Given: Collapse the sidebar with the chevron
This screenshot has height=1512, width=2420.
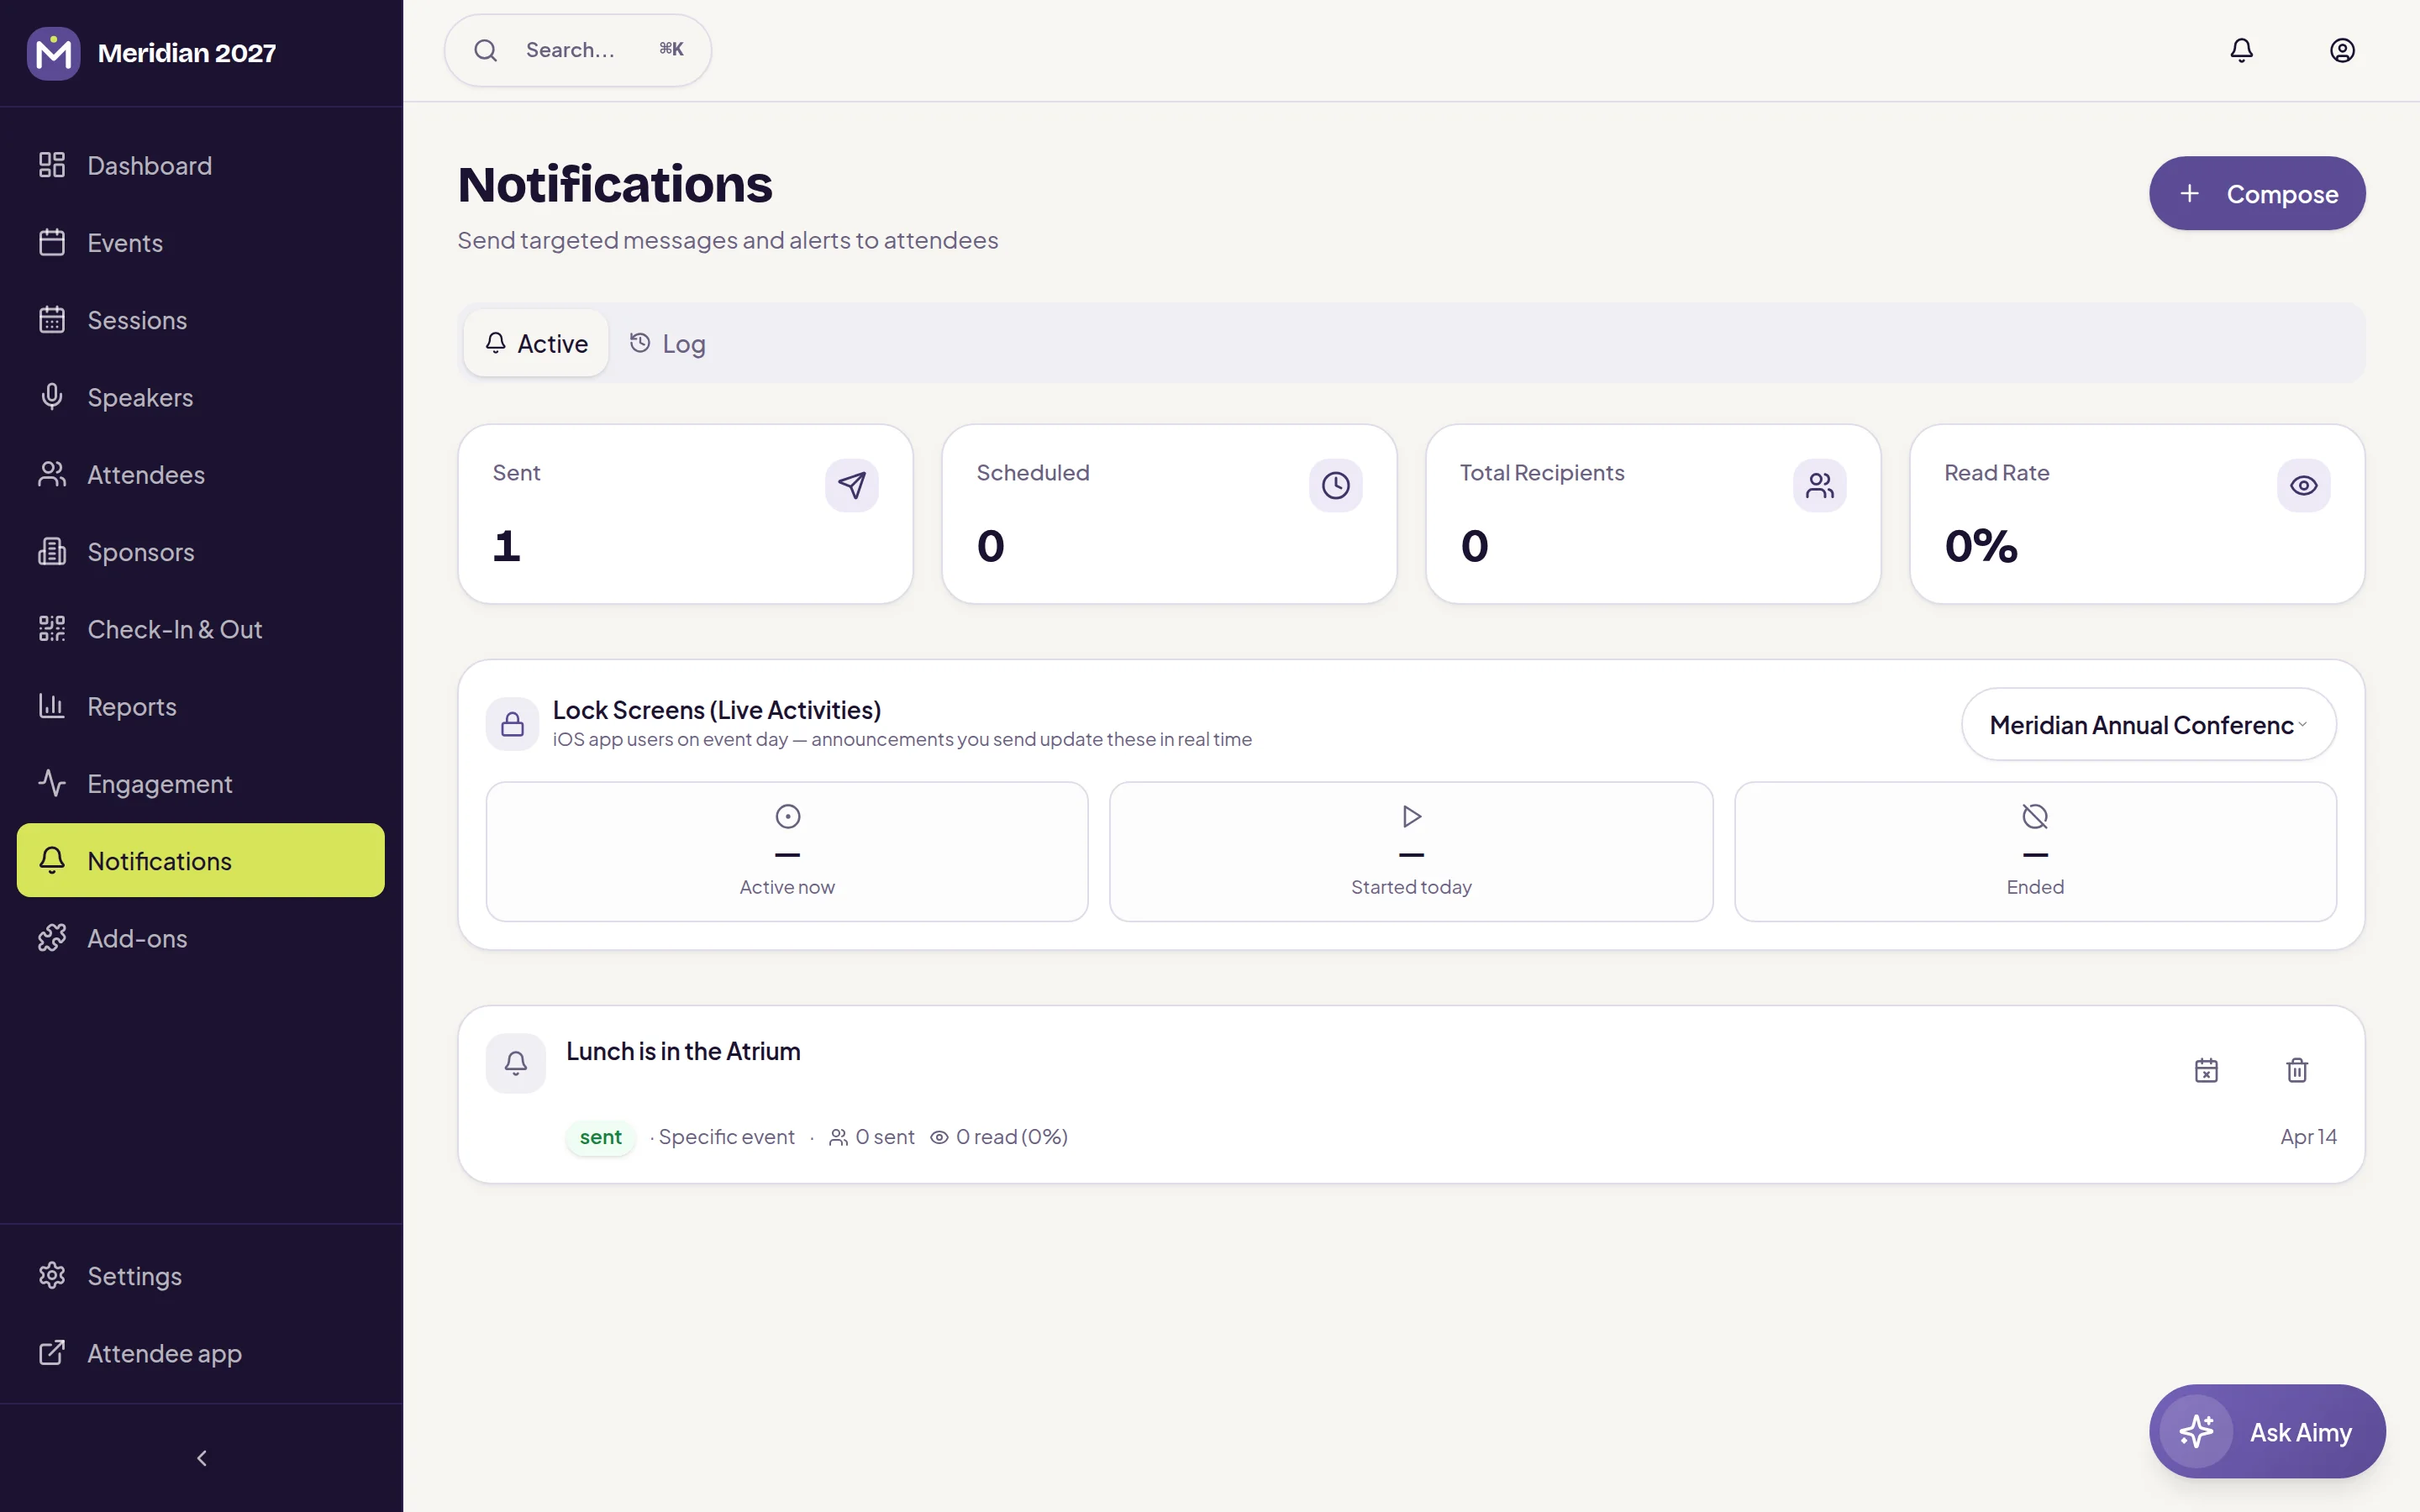Looking at the screenshot, I should coord(202,1458).
